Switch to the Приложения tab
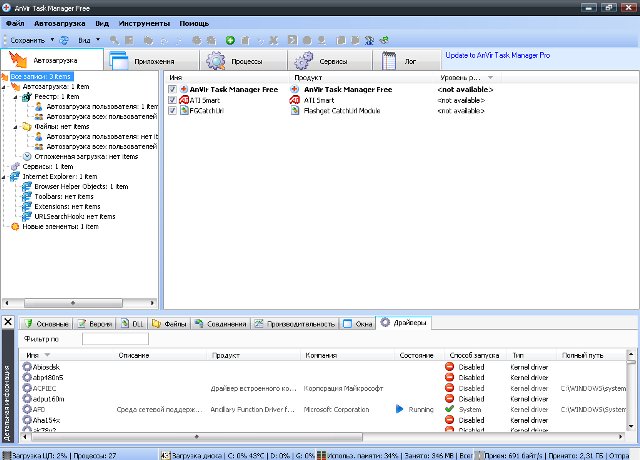The width and height of the screenshot is (640, 460). pyautogui.click(x=151, y=60)
